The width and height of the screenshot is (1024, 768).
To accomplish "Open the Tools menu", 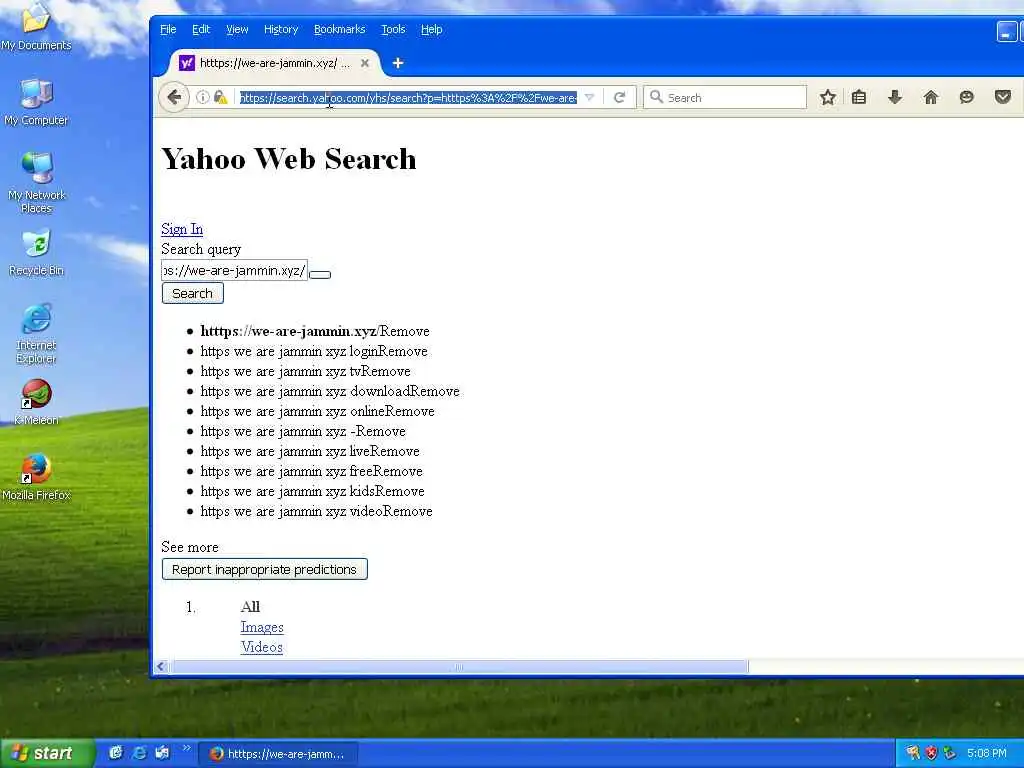I will click(393, 29).
